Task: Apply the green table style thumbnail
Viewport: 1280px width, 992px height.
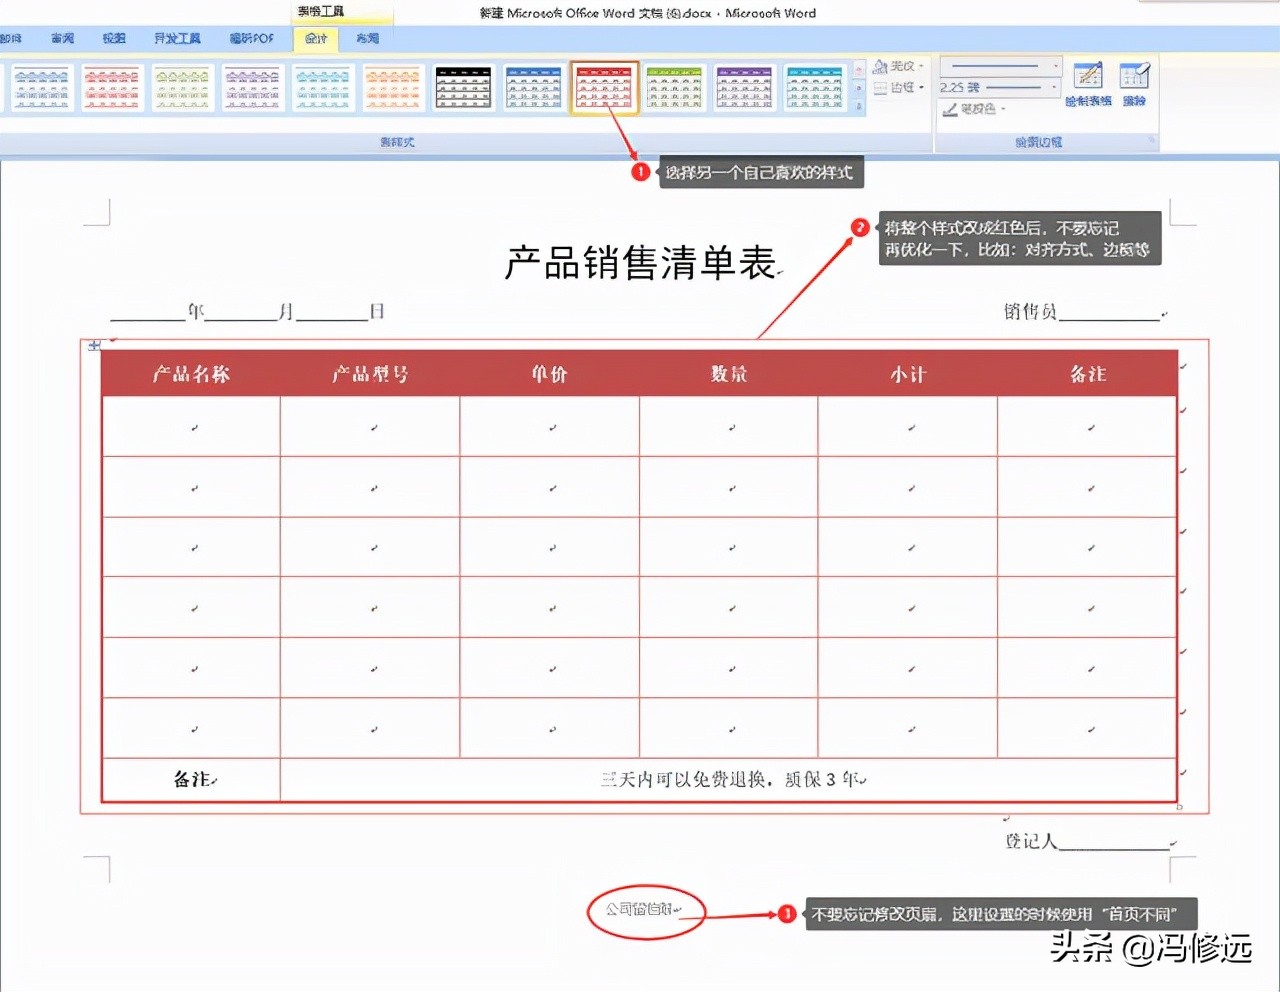Action: (674, 87)
